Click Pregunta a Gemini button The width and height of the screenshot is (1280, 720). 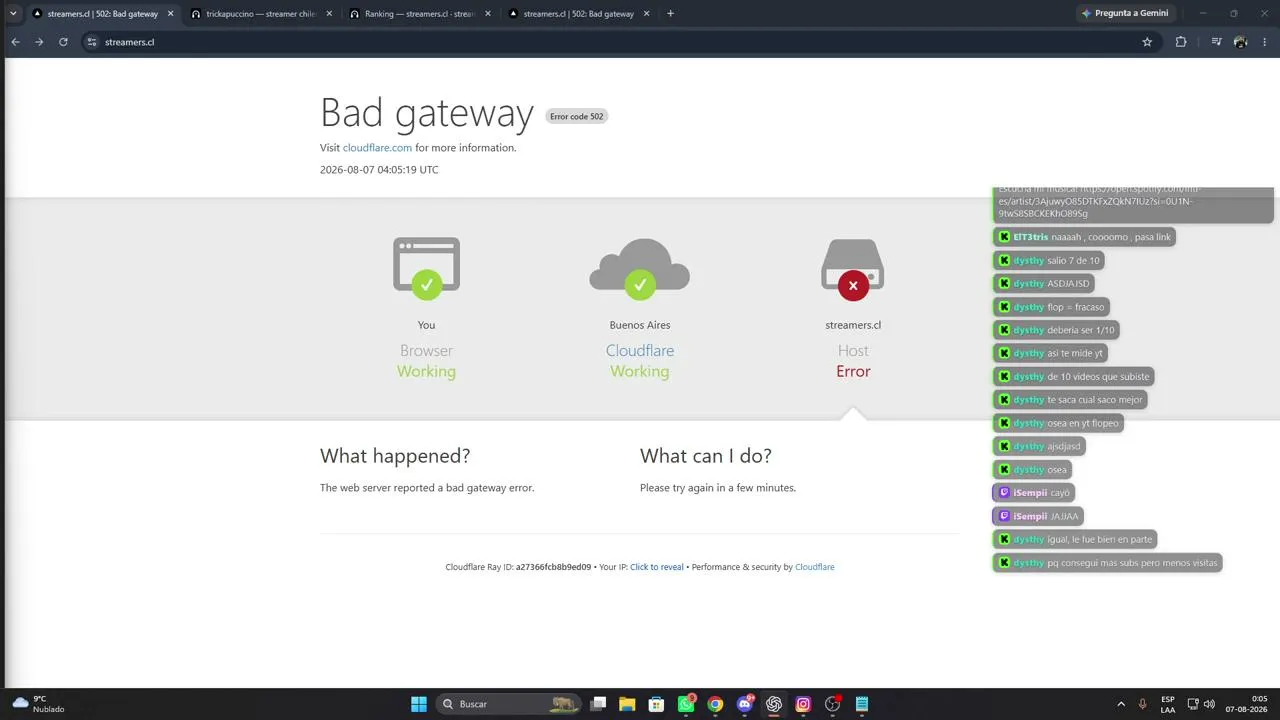point(1124,13)
